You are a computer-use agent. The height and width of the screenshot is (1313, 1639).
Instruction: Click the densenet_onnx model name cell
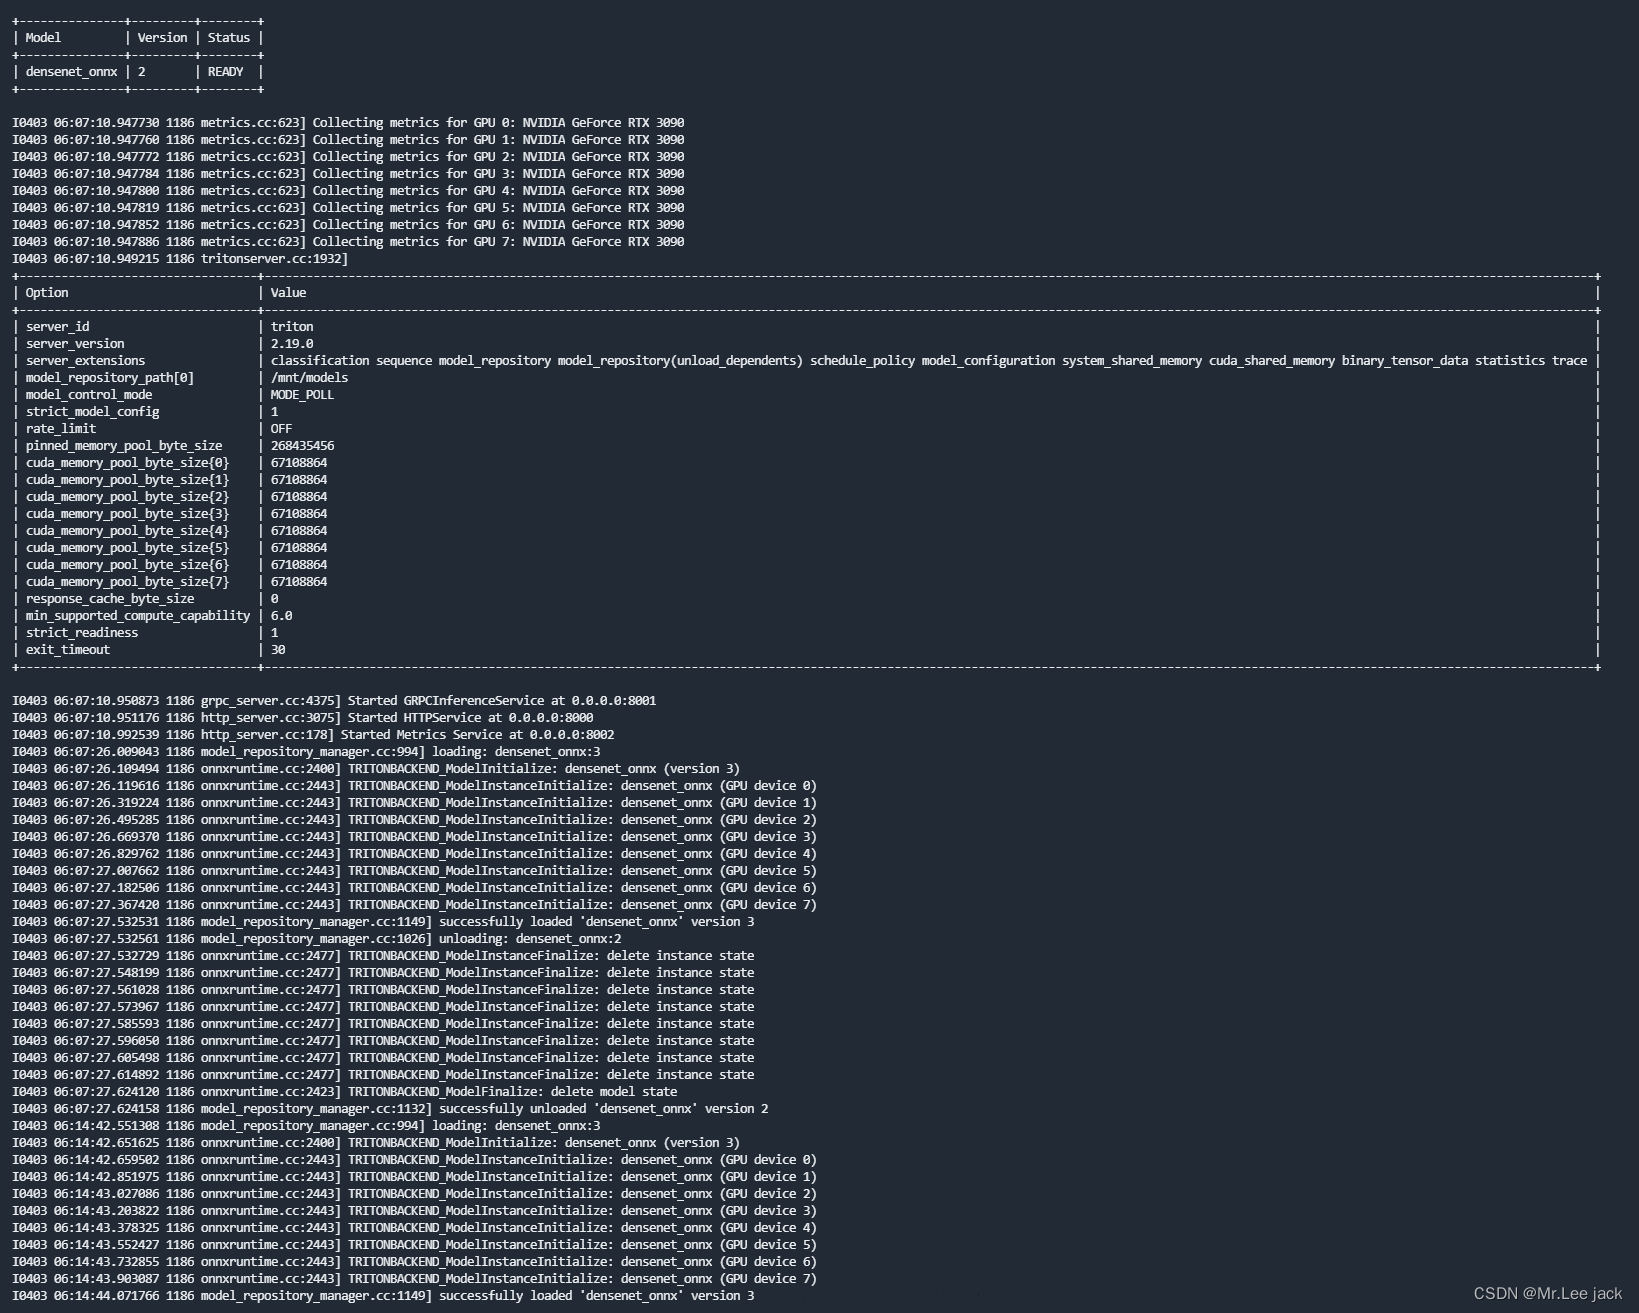tap(71, 72)
